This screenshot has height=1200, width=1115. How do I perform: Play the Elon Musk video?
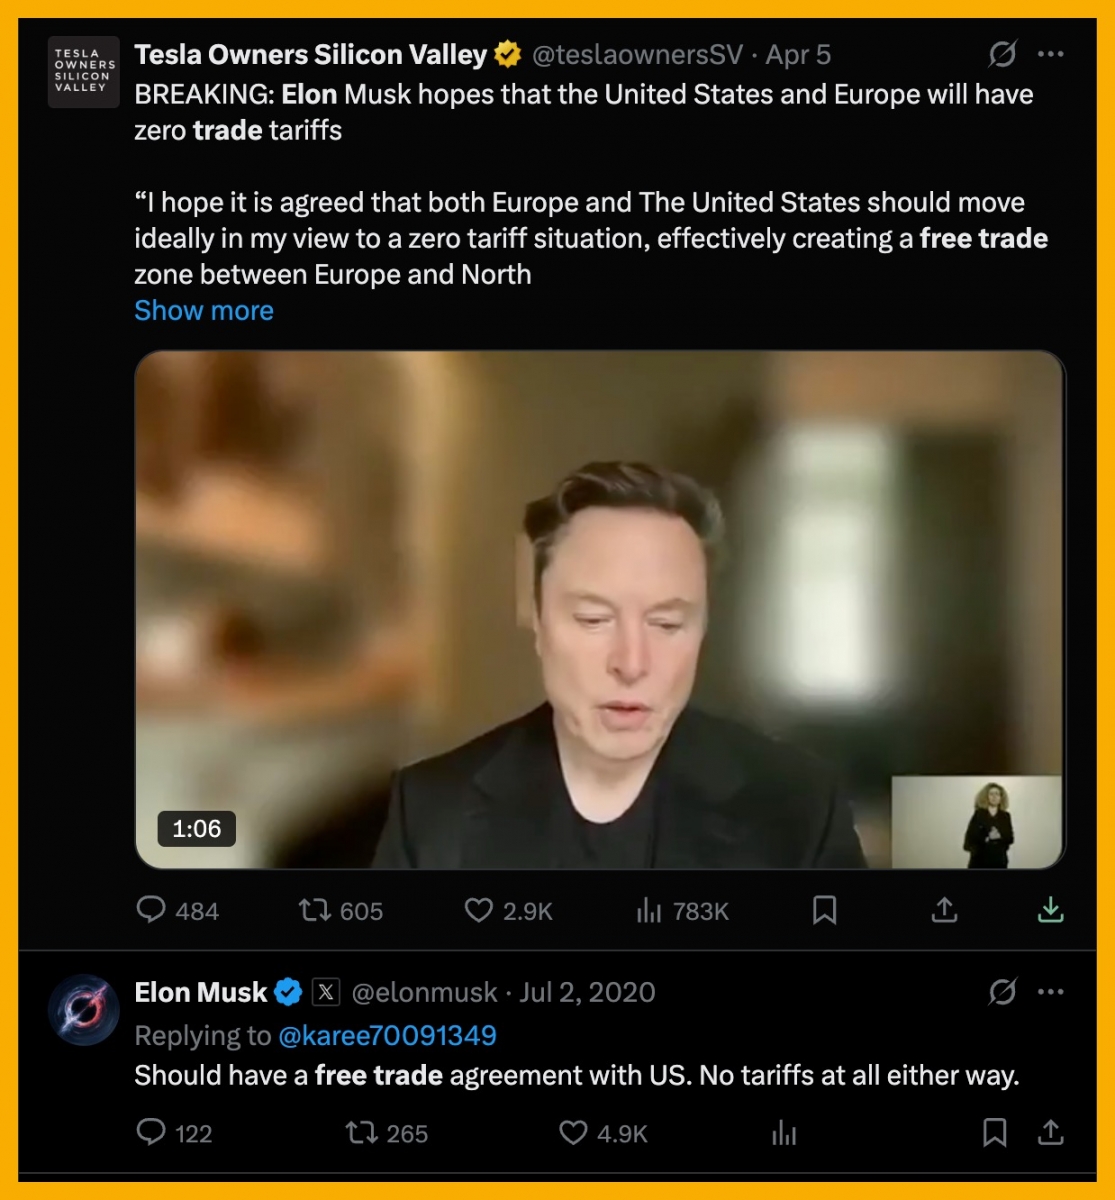pos(600,610)
